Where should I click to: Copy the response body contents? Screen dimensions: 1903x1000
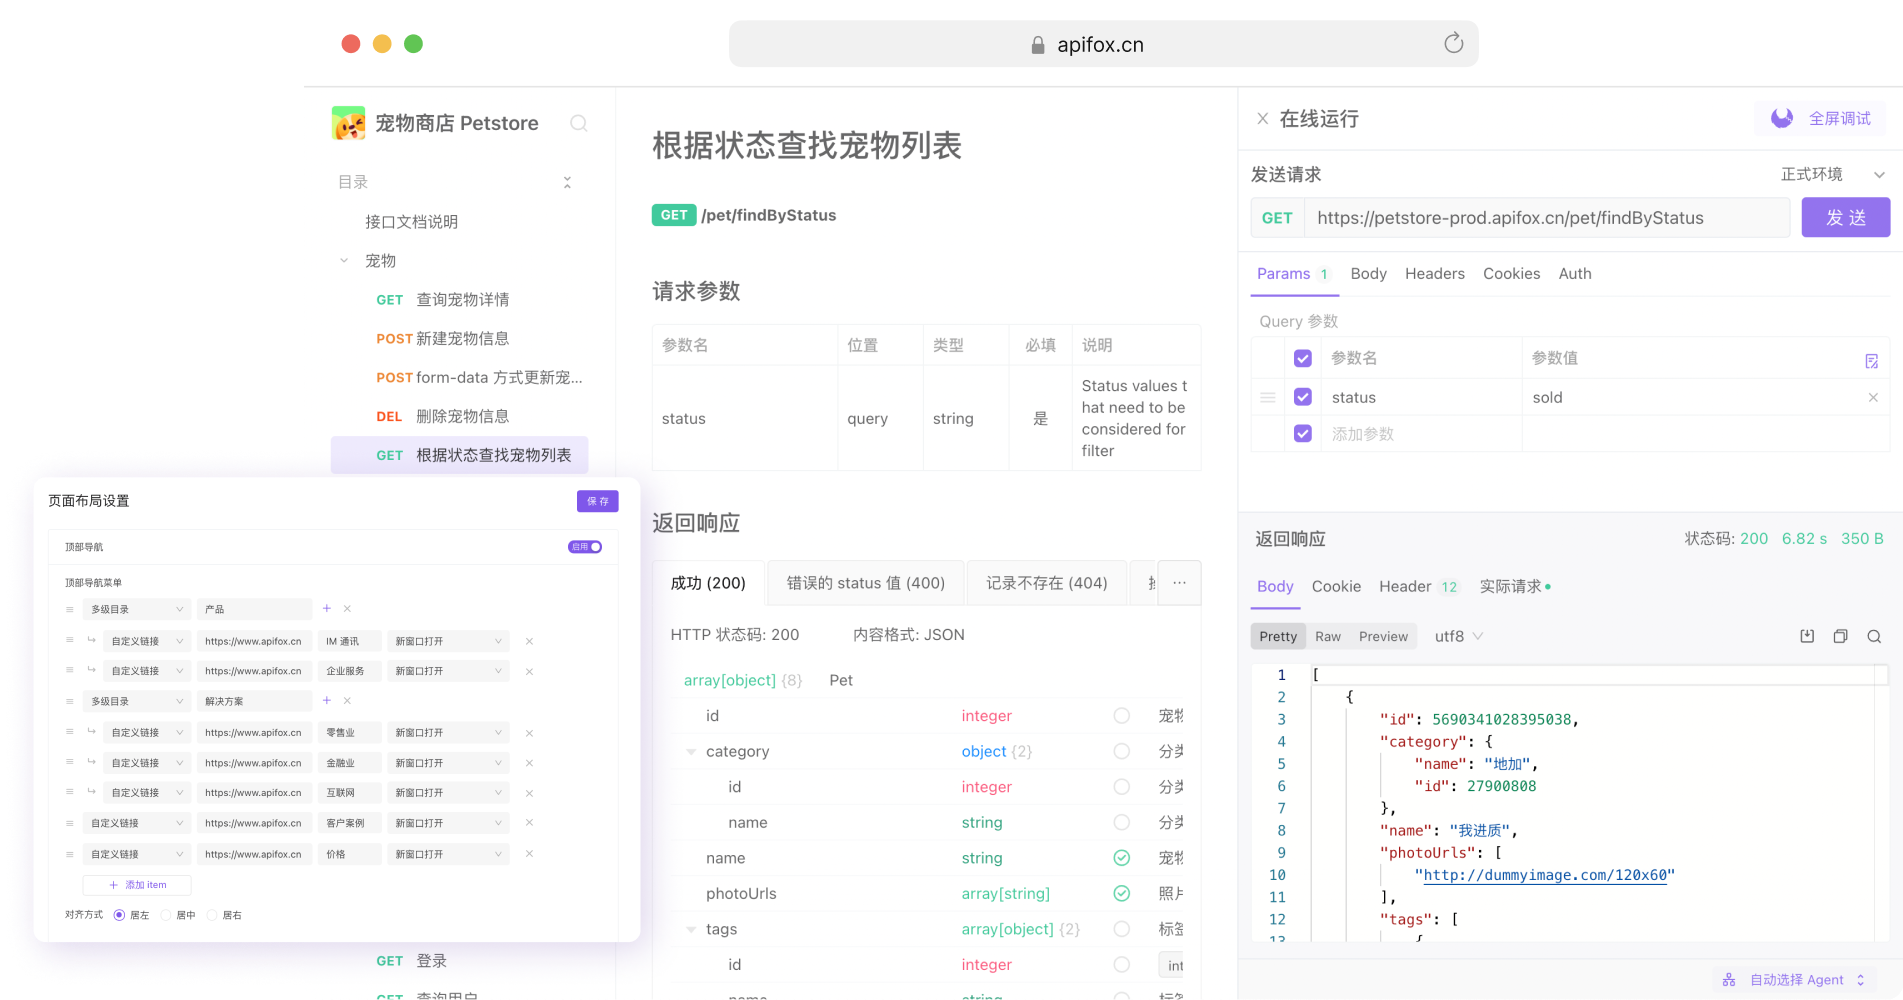[x=1840, y=636]
